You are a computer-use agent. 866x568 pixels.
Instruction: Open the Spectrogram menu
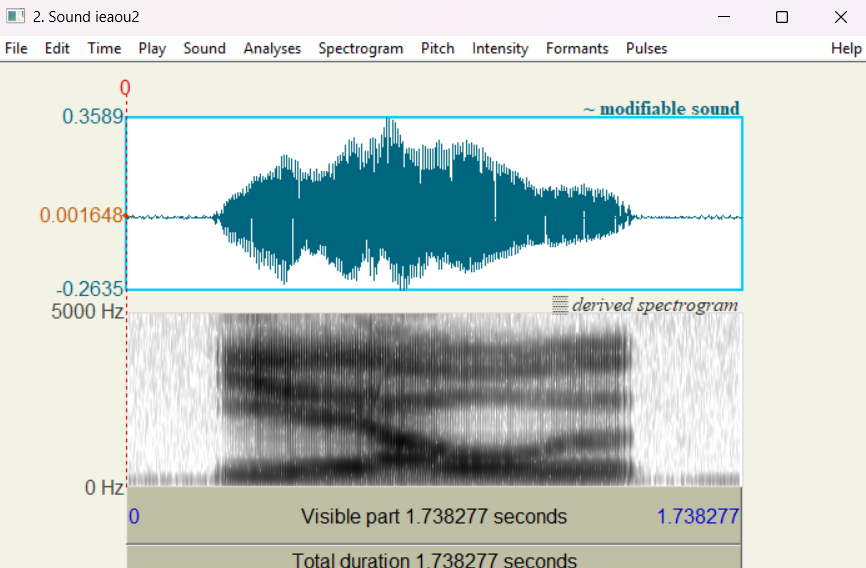(361, 49)
